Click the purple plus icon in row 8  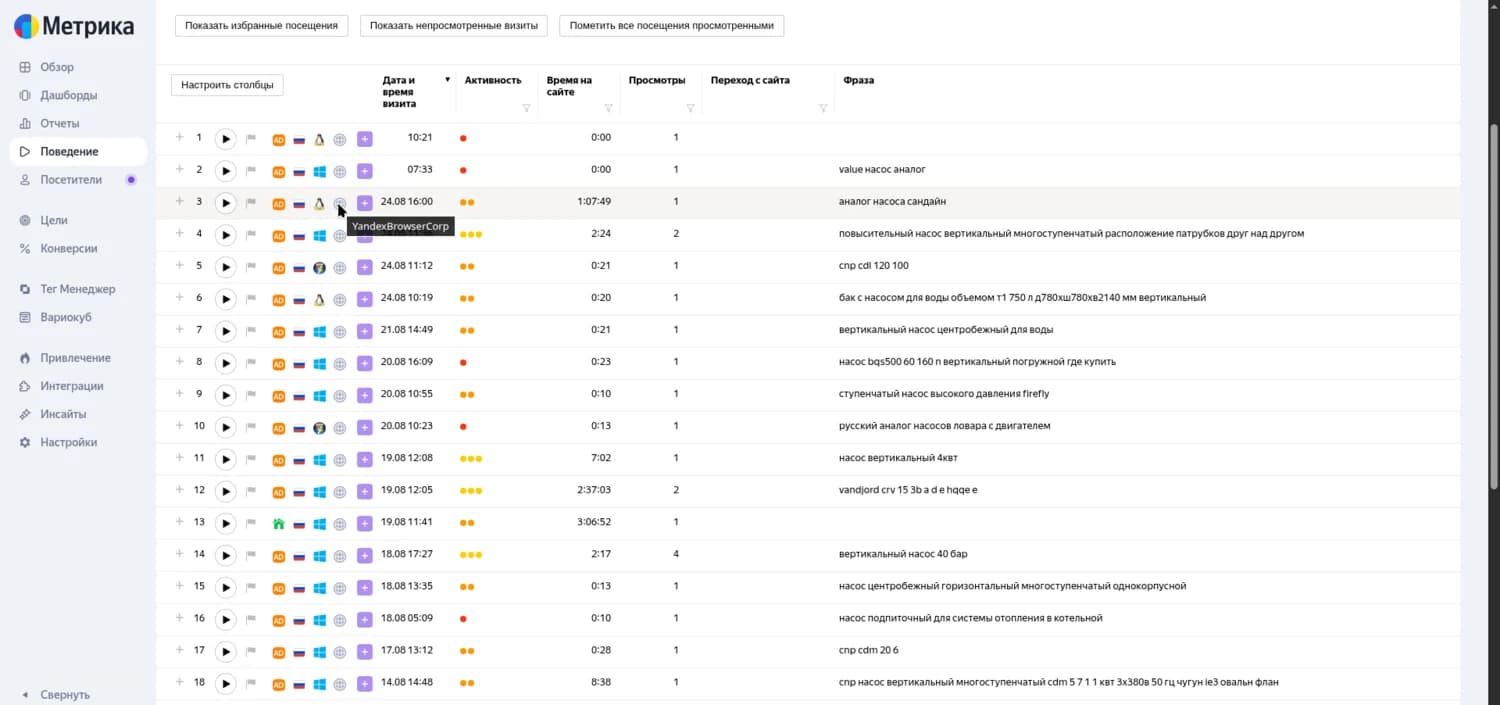(364, 363)
